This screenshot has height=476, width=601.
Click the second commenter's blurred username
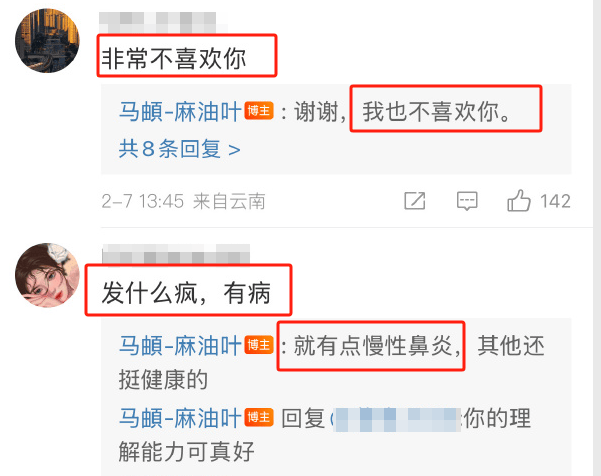tap(176, 254)
